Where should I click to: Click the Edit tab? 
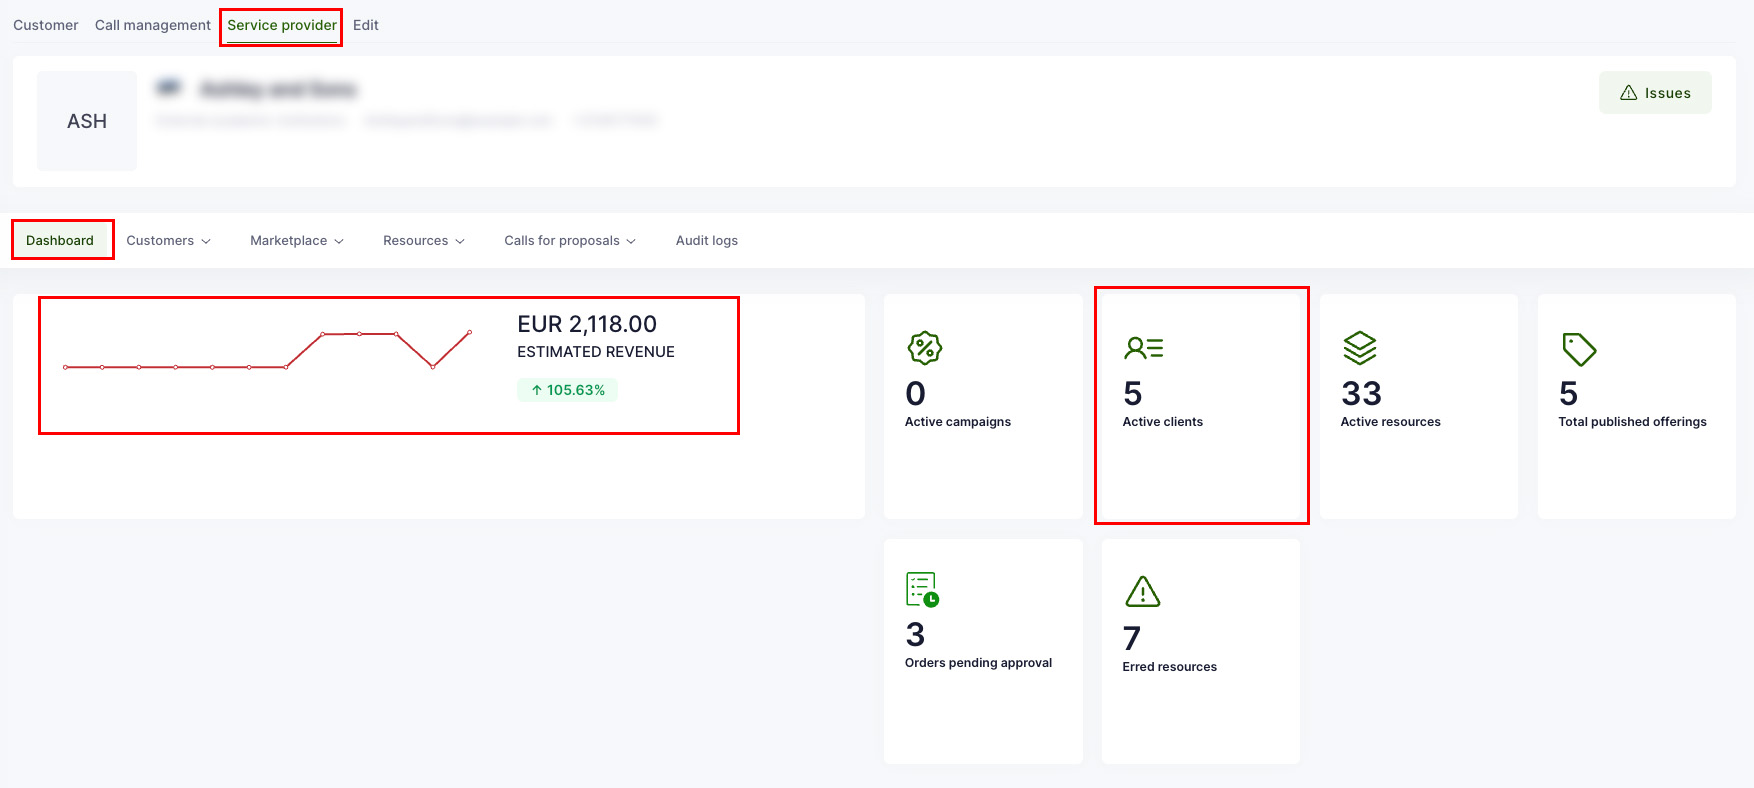[365, 25]
